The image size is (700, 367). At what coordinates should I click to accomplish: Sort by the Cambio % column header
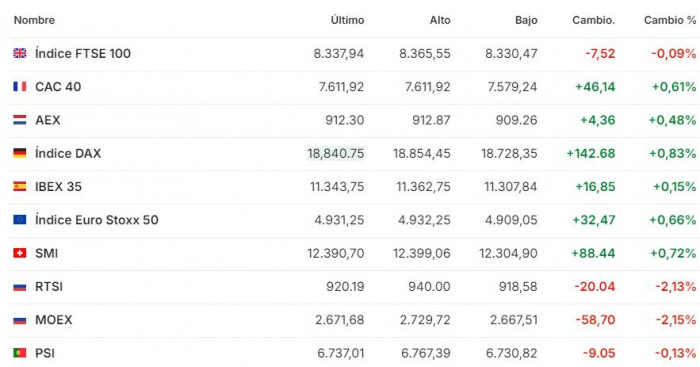click(670, 20)
